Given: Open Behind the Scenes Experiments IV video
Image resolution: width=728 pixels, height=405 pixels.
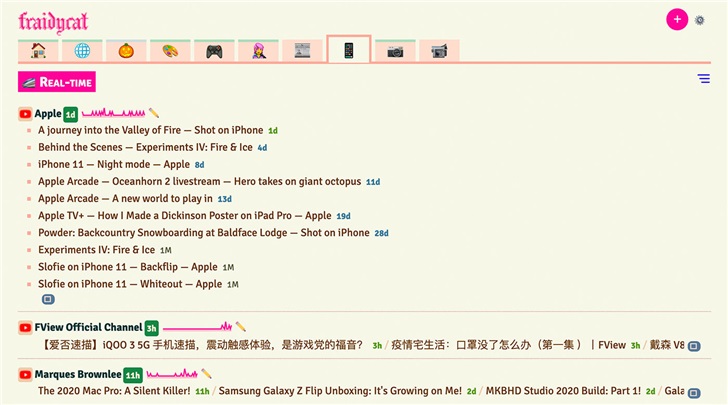Looking at the screenshot, I should pos(145,147).
